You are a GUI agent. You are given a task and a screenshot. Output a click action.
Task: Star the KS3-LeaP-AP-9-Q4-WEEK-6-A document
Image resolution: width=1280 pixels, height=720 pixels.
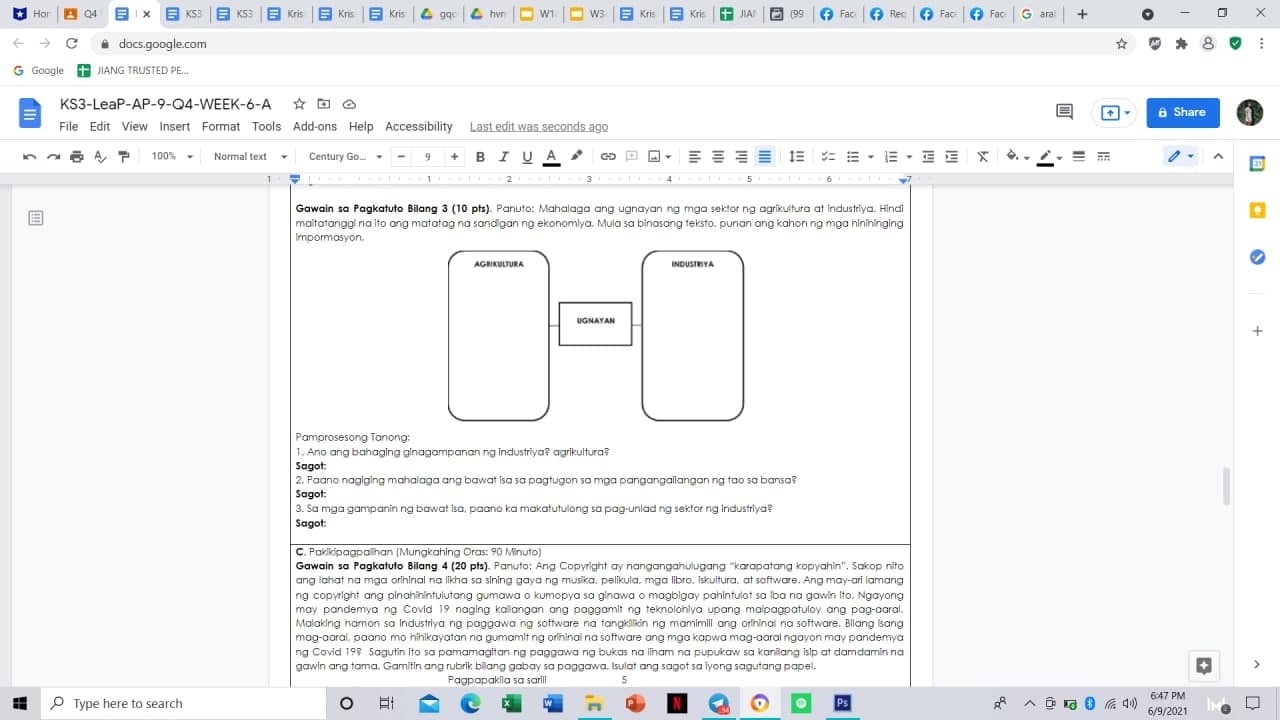[x=299, y=104]
